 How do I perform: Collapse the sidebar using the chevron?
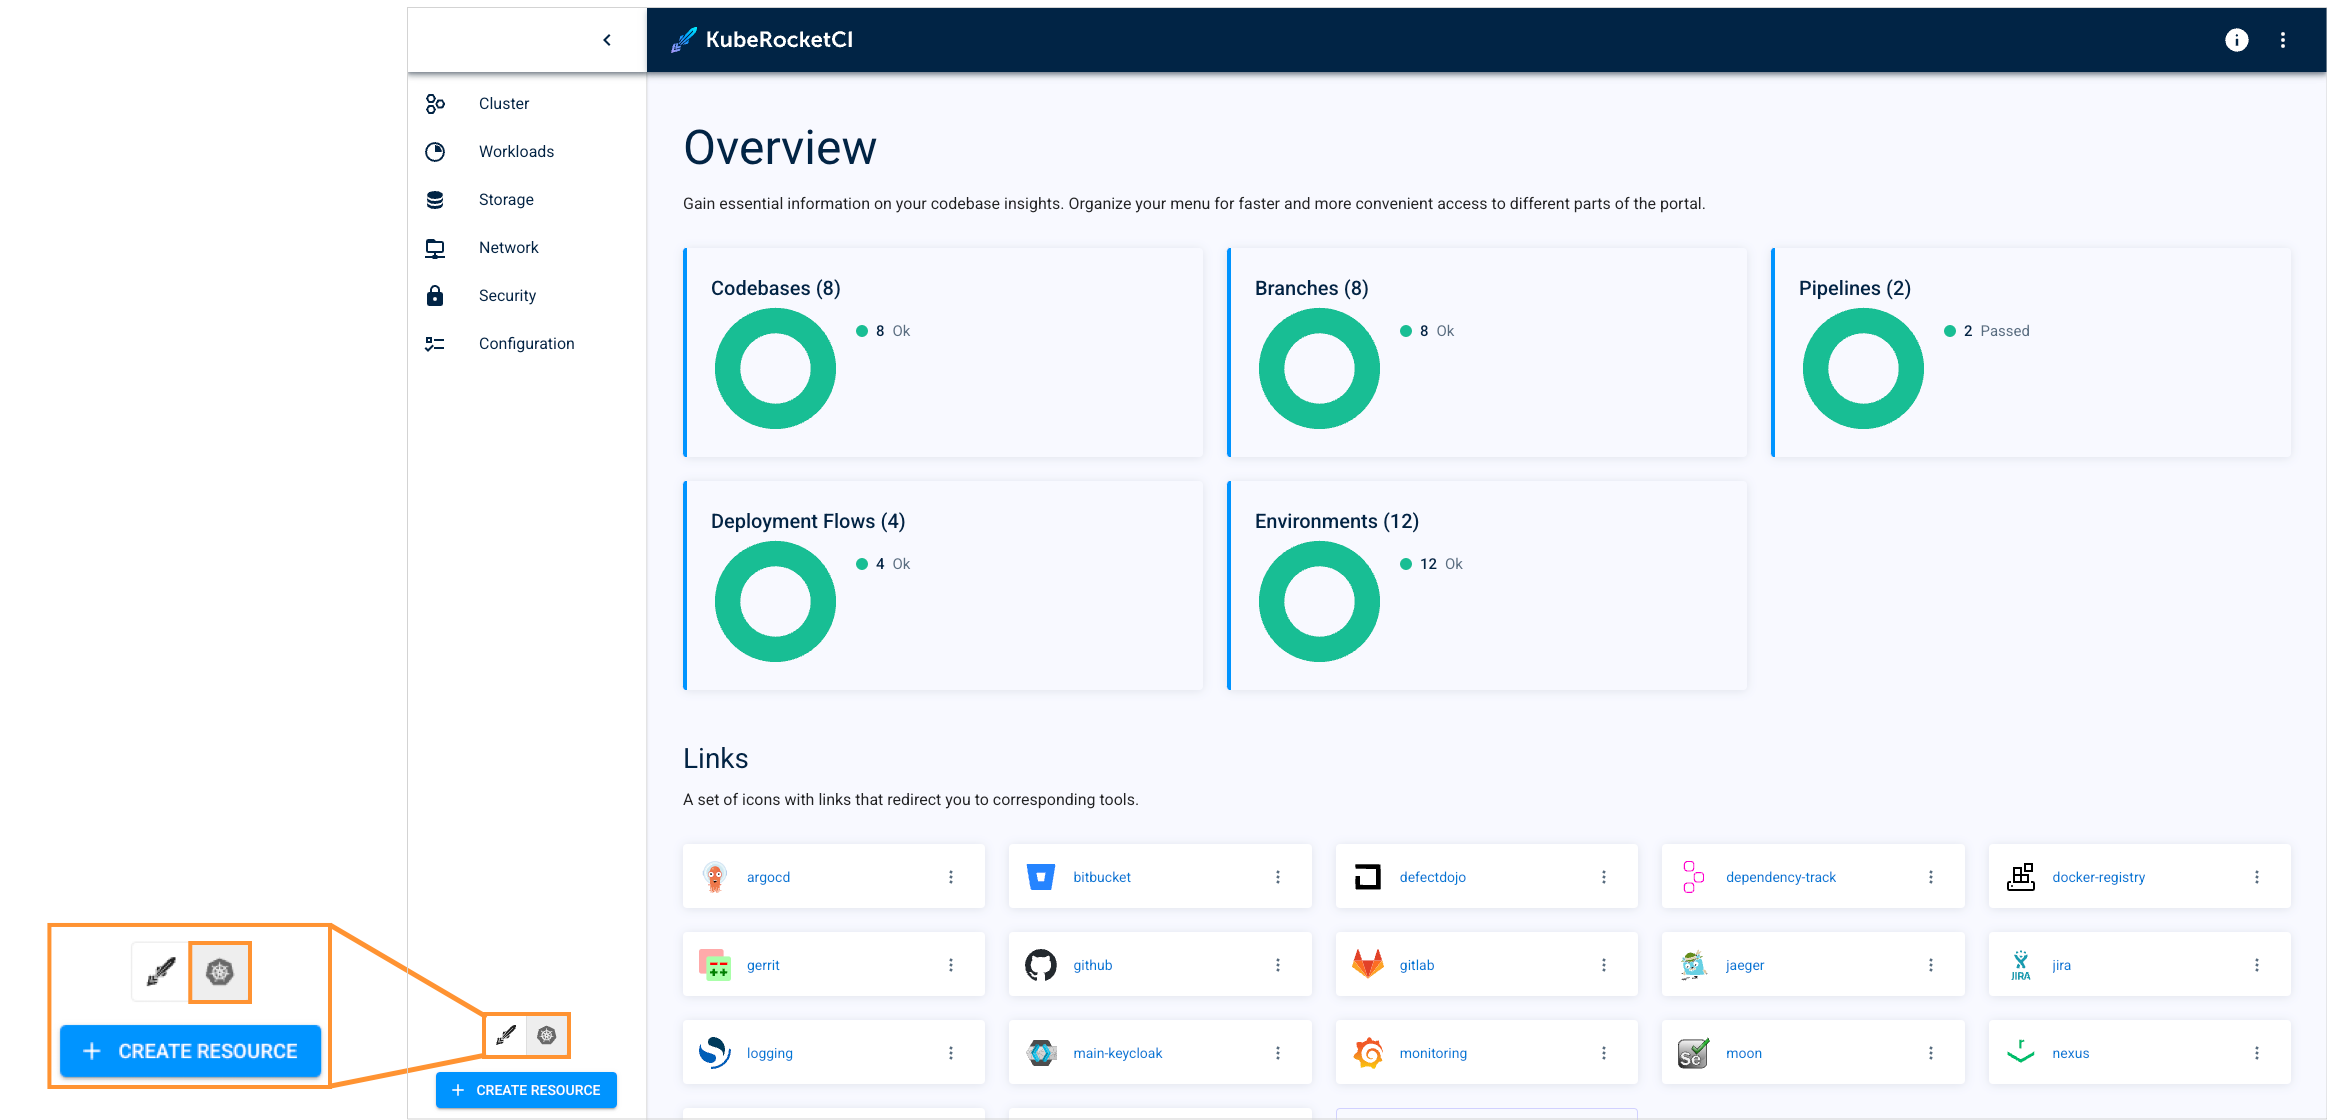607,39
